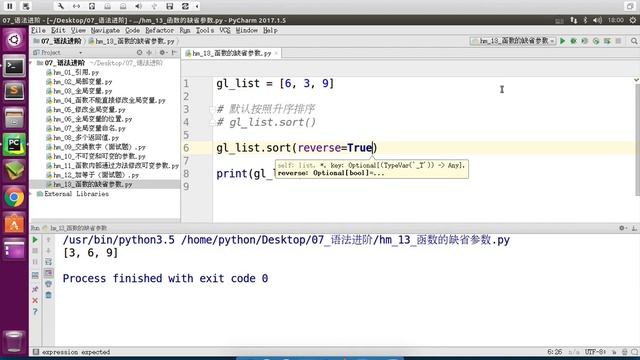Screen dimensions: 640x360
Task: Click the stop process icon in Run panel
Action: point(35,251)
